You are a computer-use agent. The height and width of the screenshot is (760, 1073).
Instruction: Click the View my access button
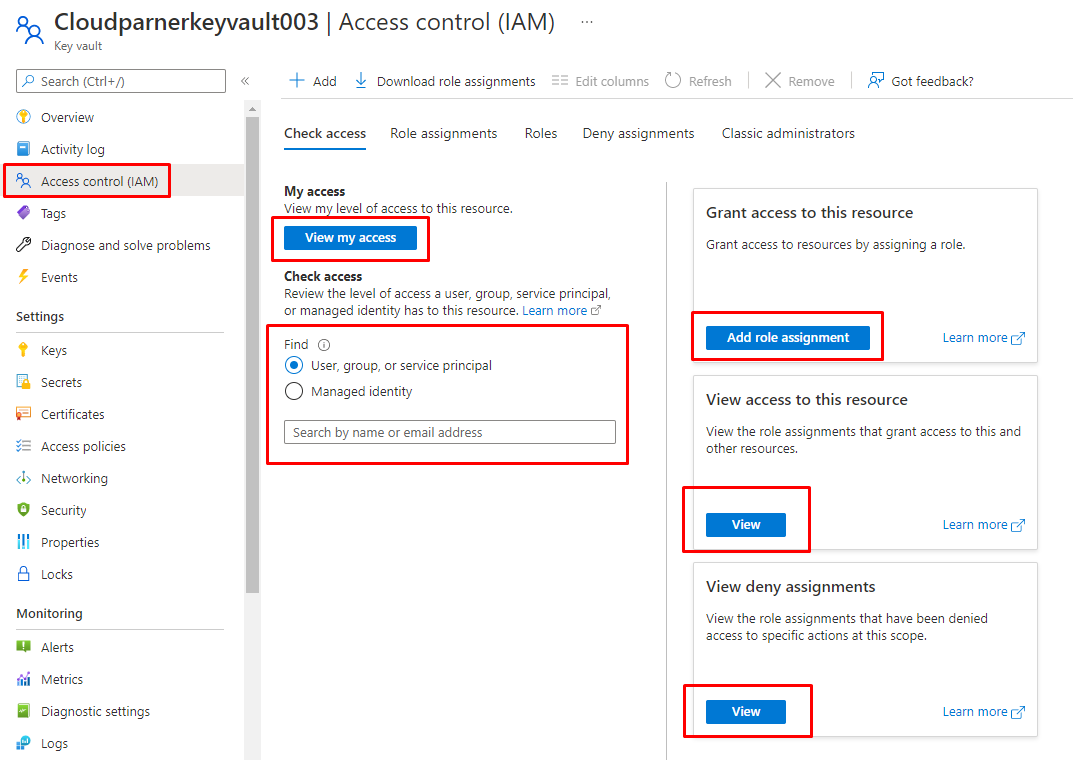350,238
